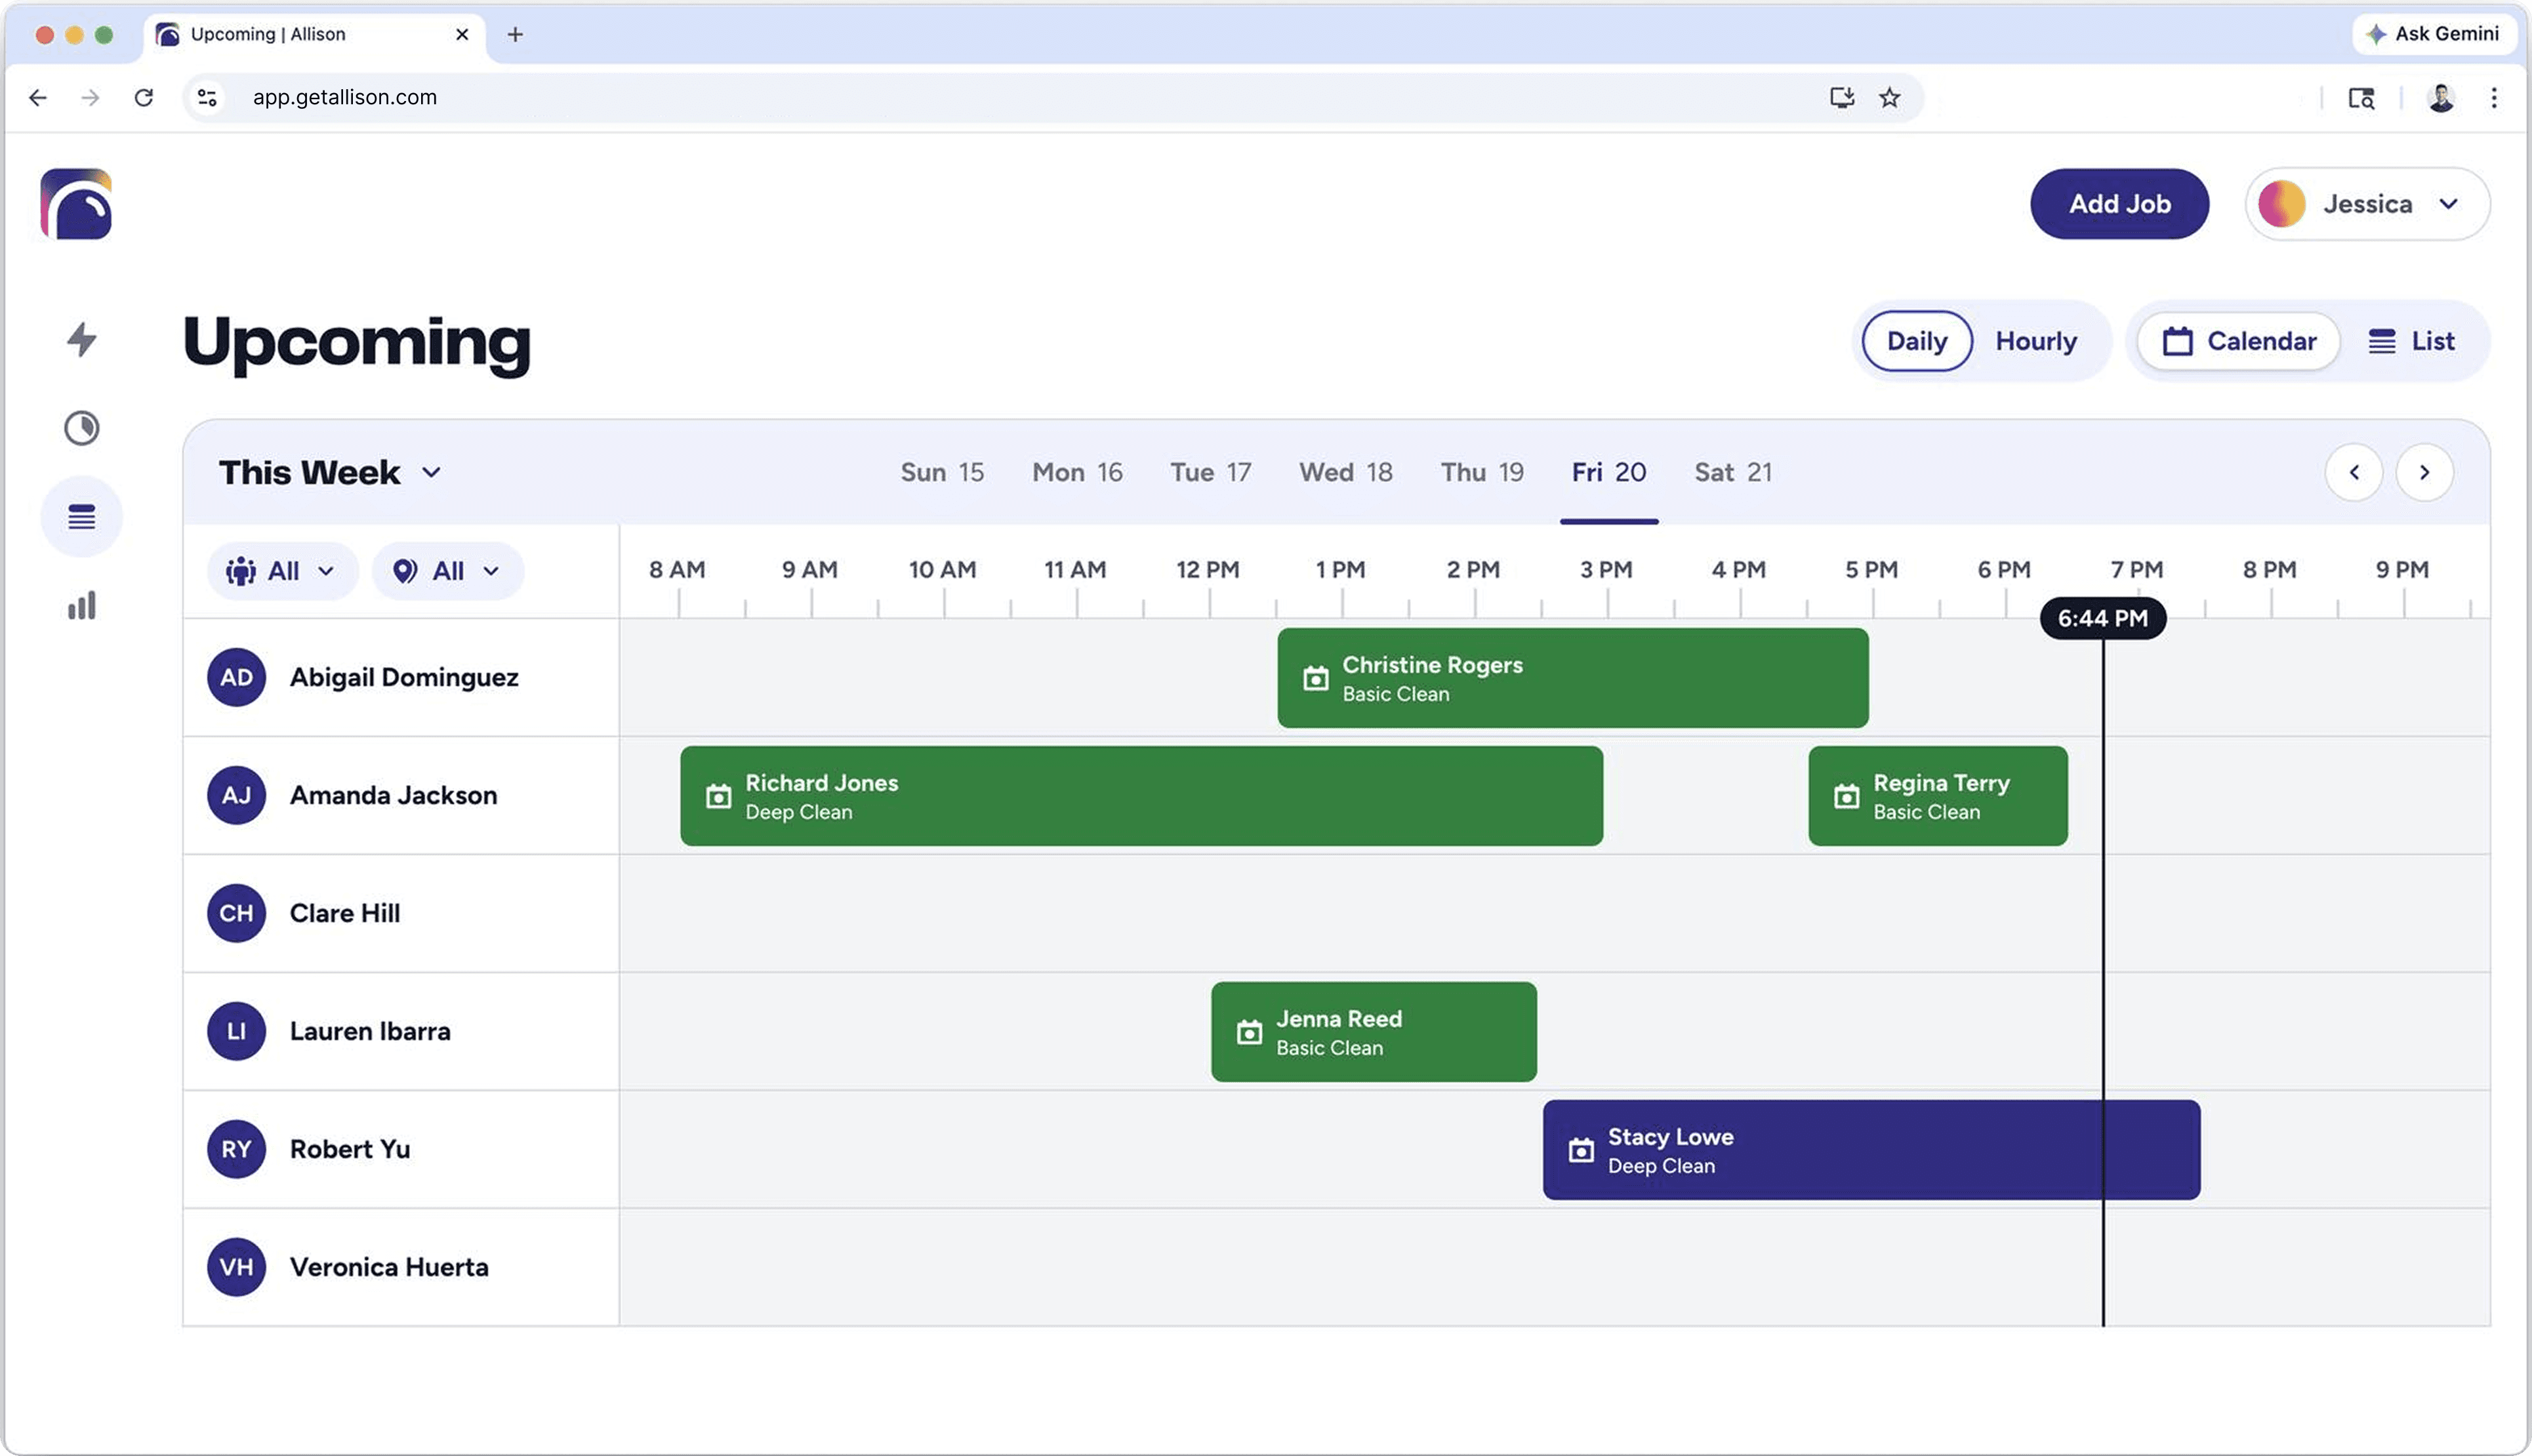Select the Sat 21 day tab
This screenshot has width=2532, height=1456.
click(x=1732, y=472)
